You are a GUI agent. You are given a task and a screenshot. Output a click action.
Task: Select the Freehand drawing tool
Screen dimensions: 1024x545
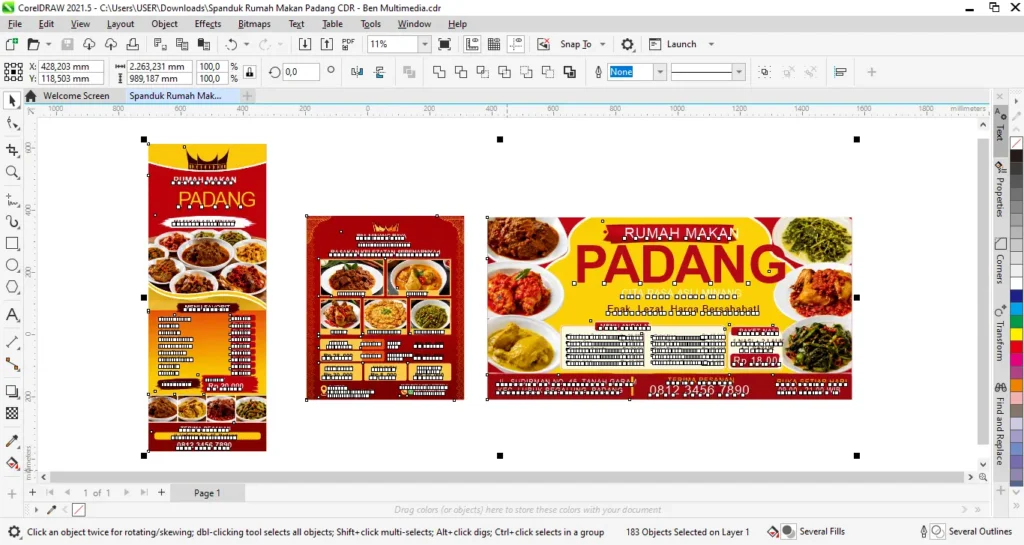pyautogui.click(x=12, y=199)
